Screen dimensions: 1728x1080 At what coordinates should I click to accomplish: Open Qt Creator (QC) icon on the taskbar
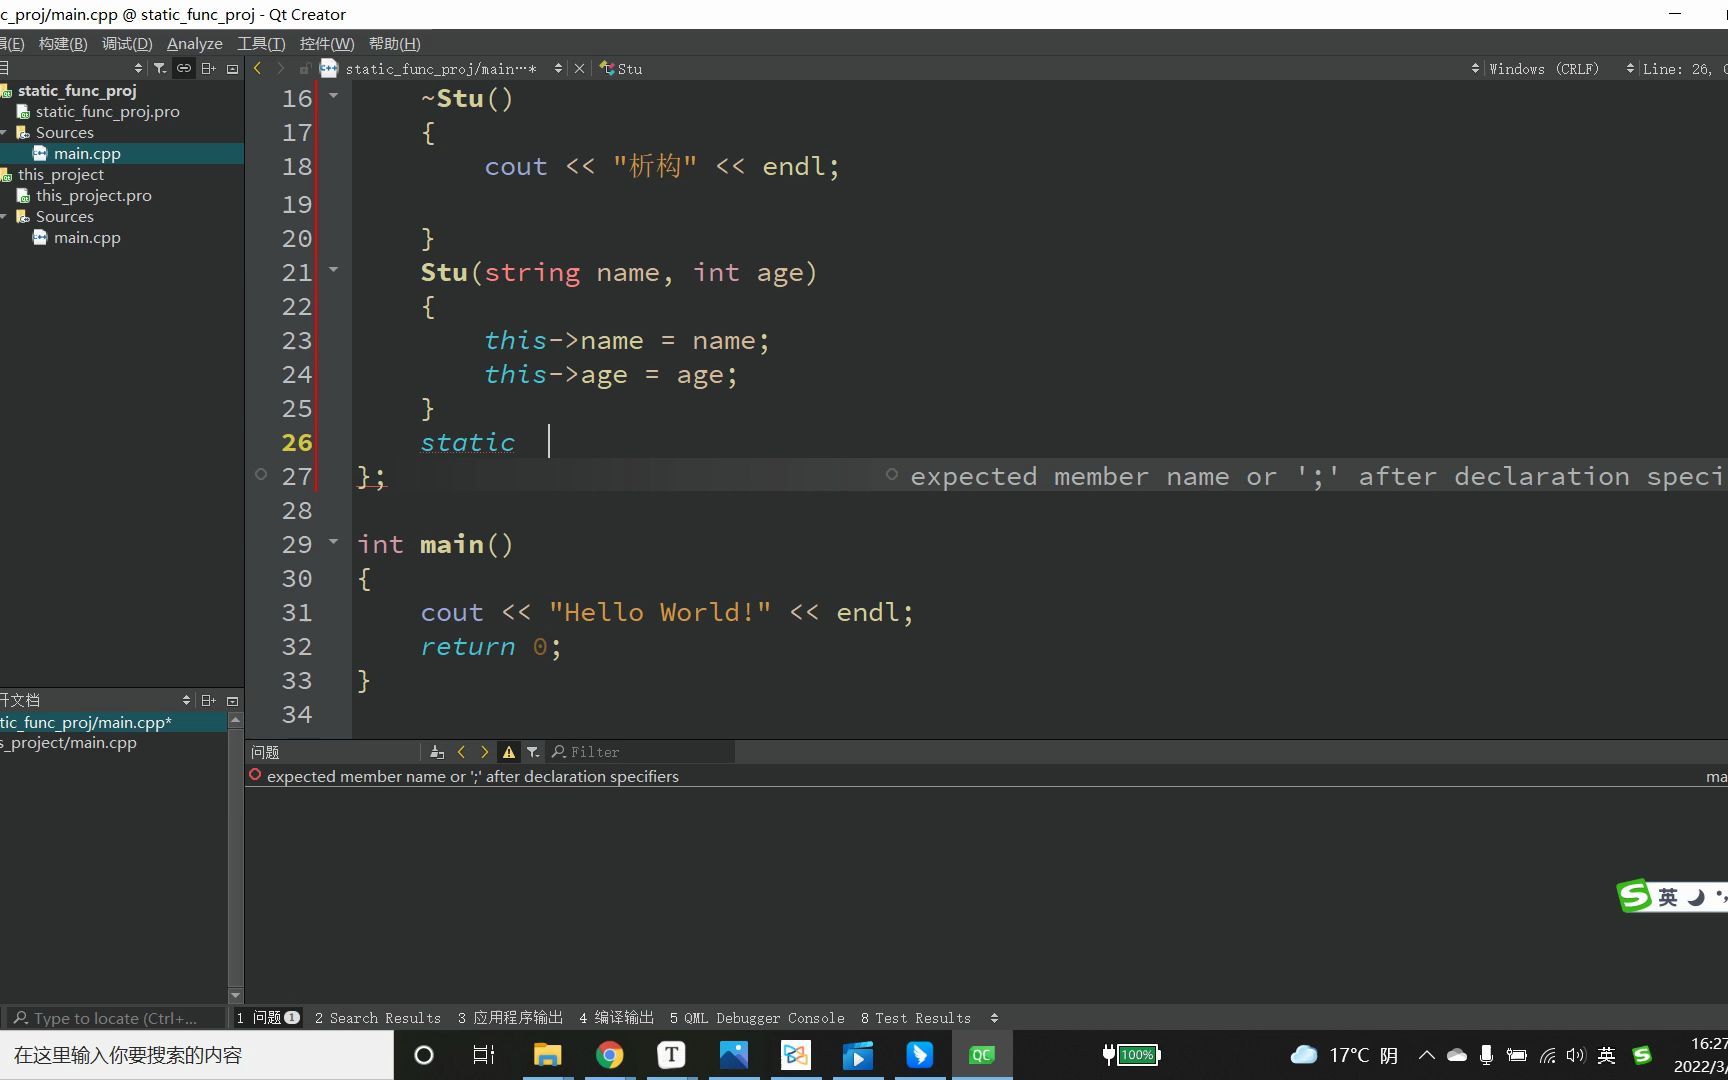(x=982, y=1054)
